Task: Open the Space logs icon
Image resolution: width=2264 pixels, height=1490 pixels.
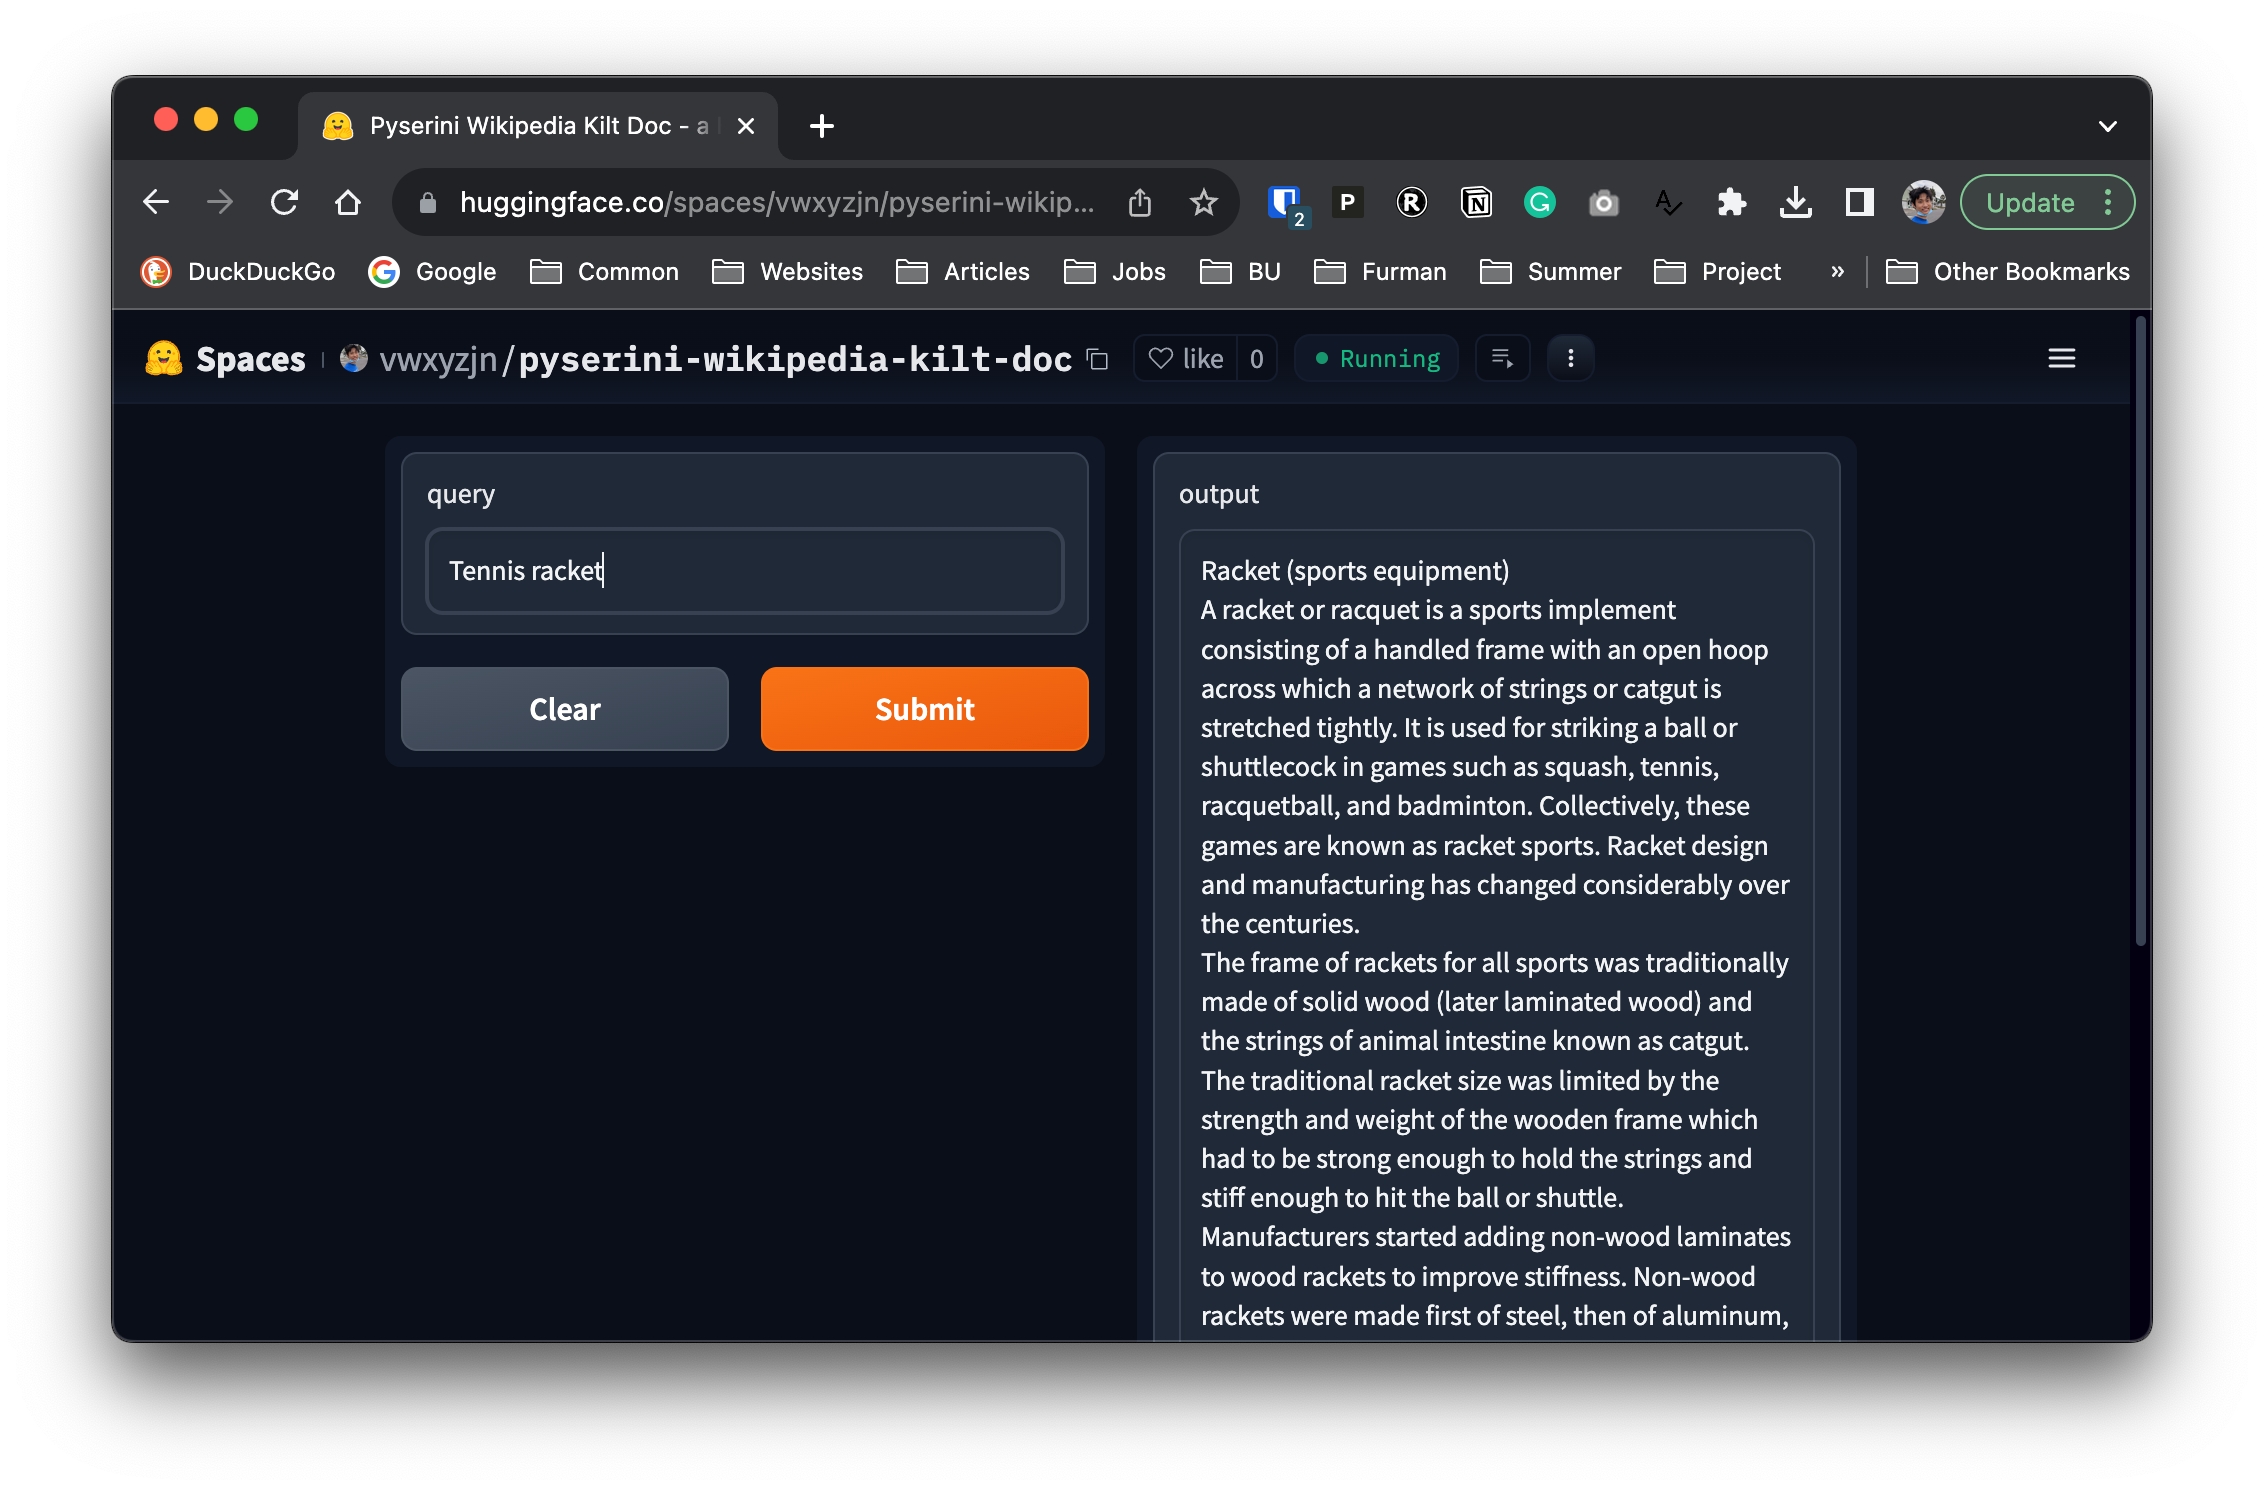Action: [1502, 359]
